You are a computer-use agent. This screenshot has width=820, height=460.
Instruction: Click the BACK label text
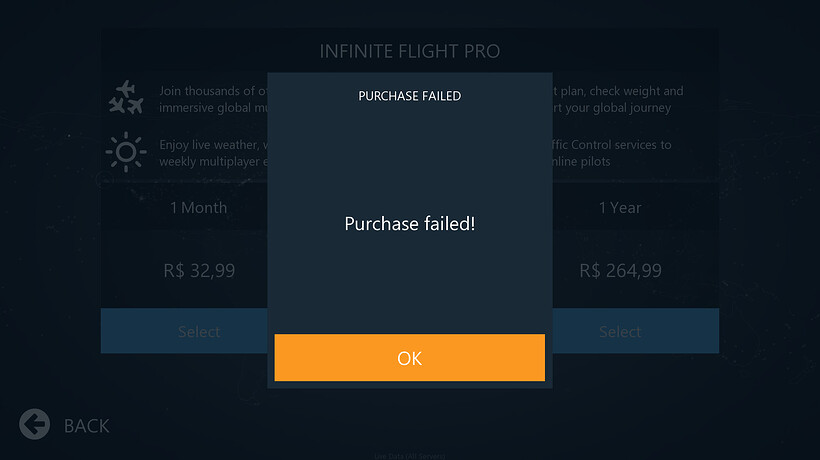(87, 426)
